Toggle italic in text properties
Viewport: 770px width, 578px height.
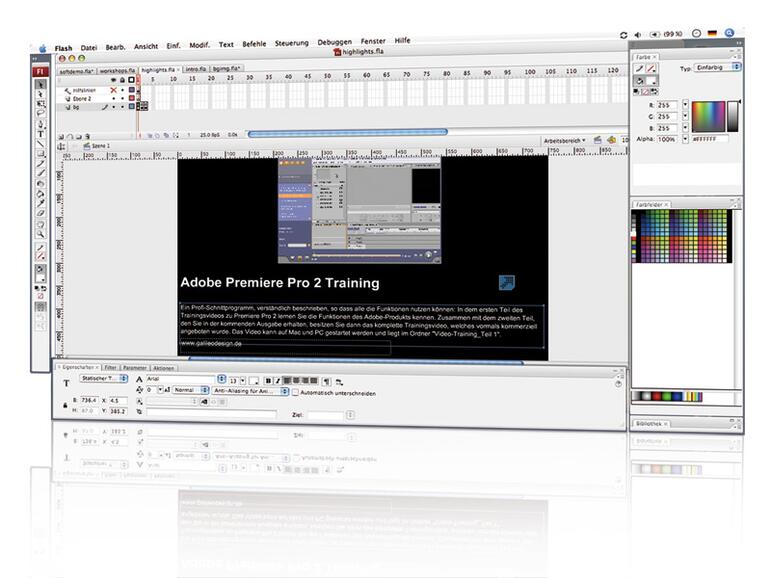(x=277, y=381)
